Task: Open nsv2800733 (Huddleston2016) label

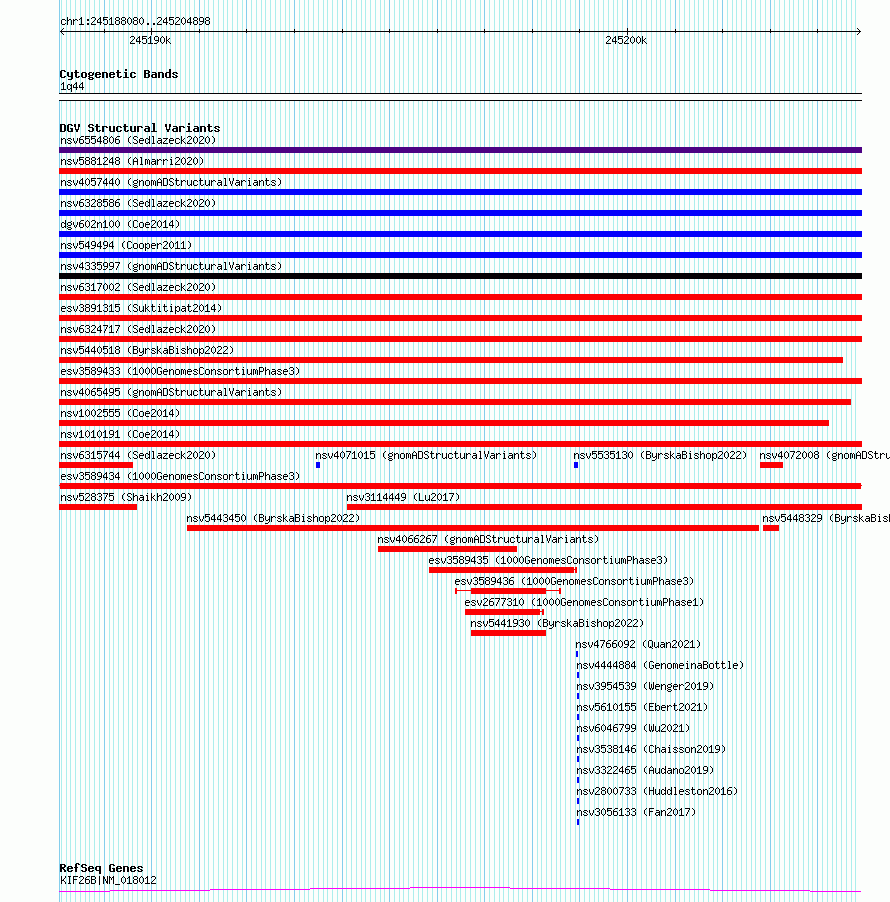Action: point(657,791)
